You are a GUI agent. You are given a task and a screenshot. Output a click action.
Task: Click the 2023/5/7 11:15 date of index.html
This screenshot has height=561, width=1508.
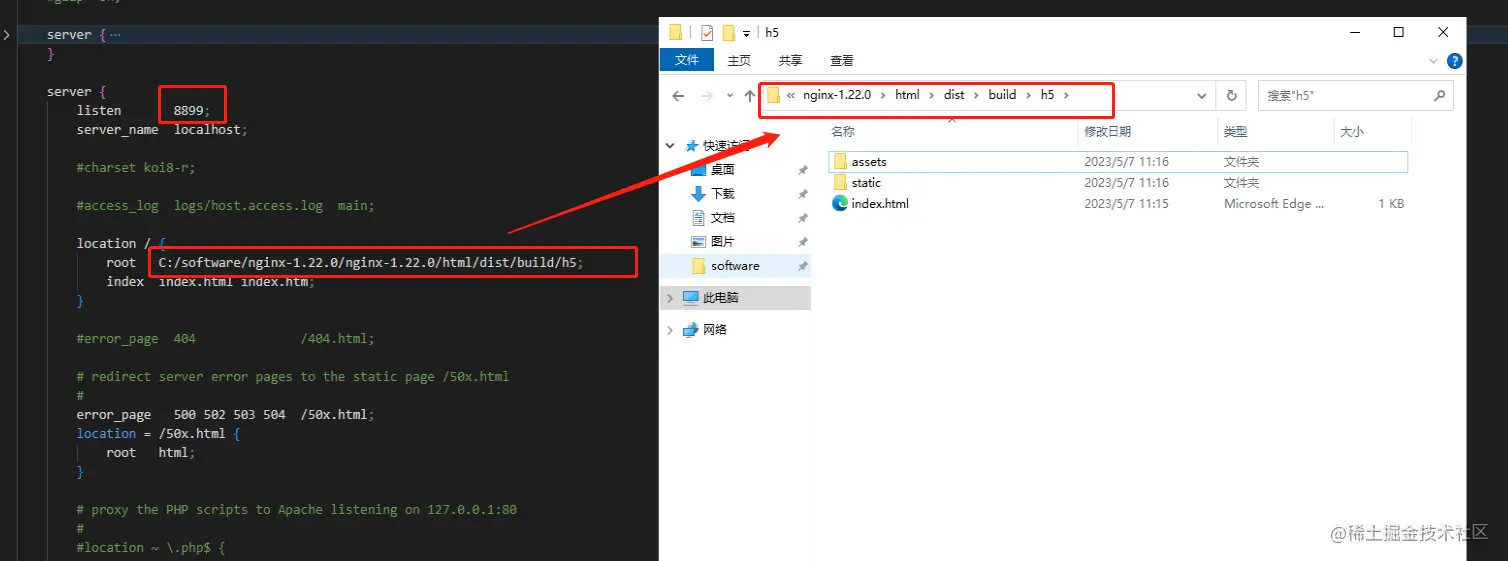(x=1126, y=204)
